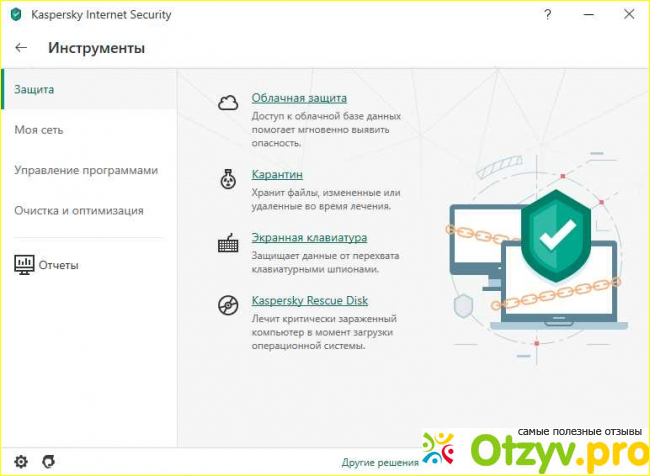Viewport: 650px width, 476px height.
Task: Select the Защита tab in sidebar
Action: 34,90
